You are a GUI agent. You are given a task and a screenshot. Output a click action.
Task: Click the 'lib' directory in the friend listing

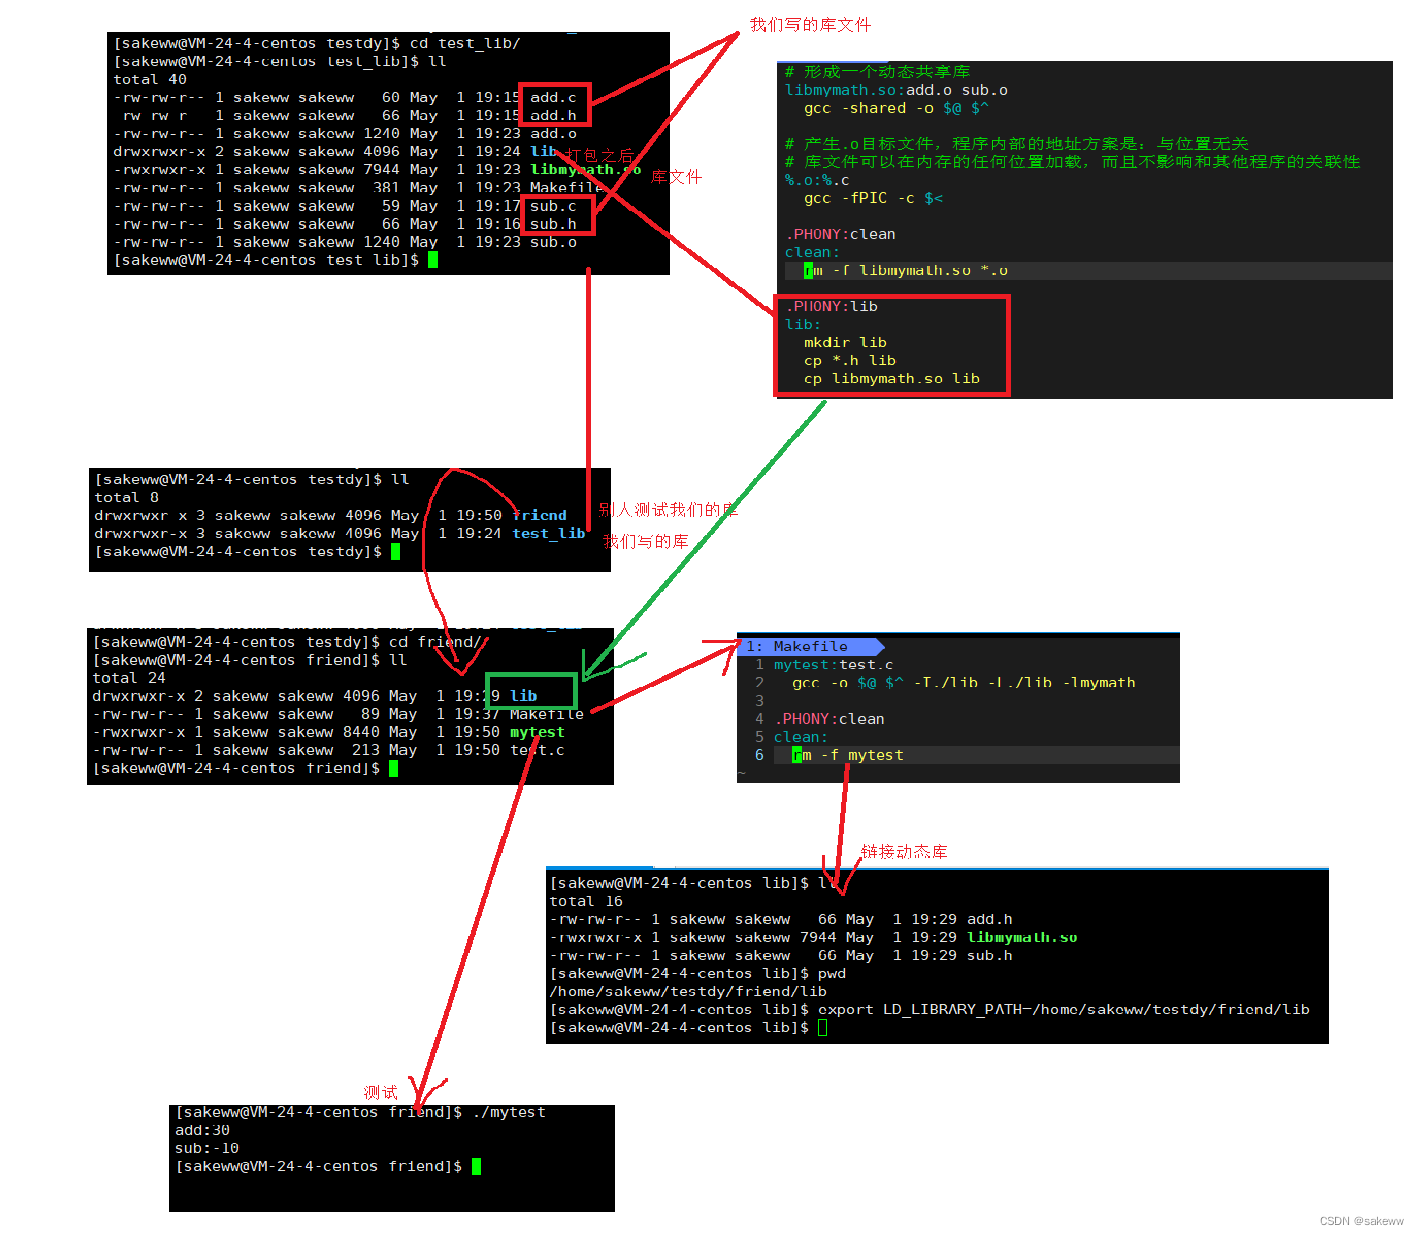click(523, 696)
